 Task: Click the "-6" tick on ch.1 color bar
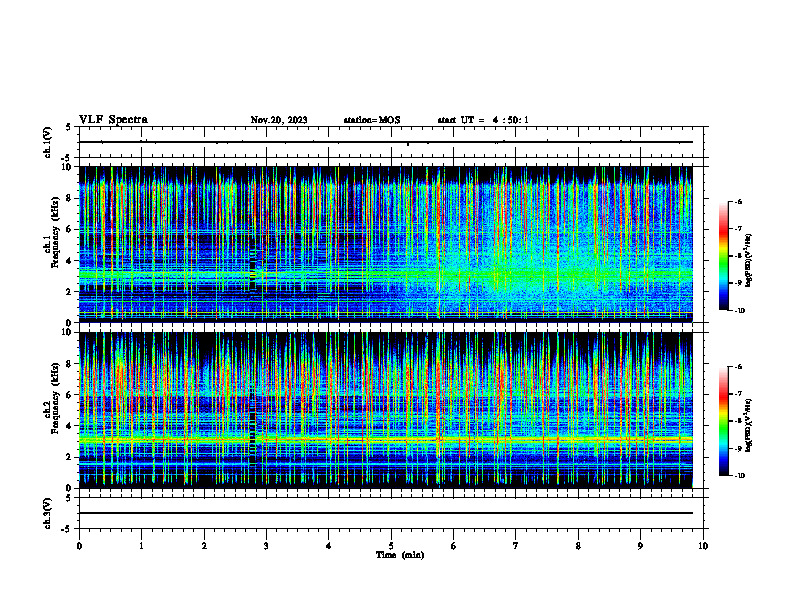coord(739,202)
